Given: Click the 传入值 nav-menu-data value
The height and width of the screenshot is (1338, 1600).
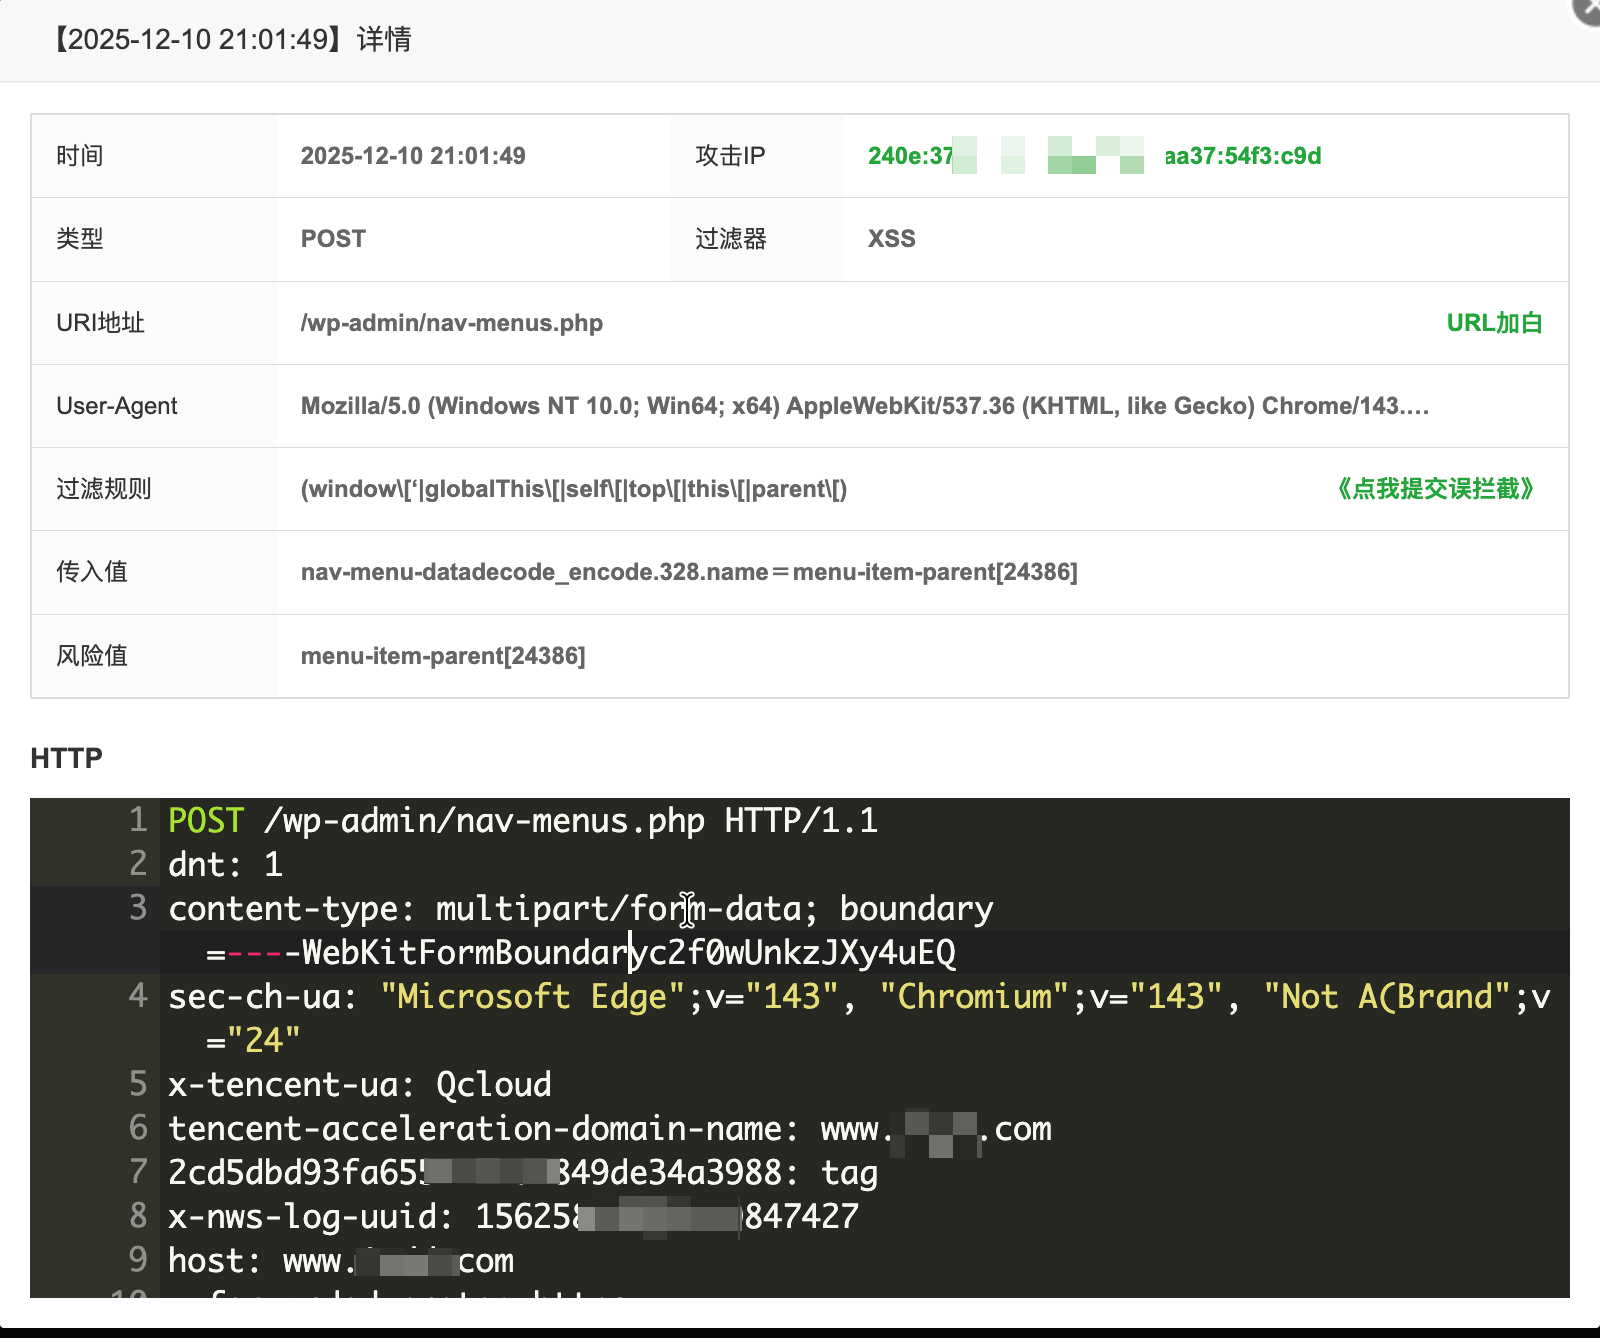Looking at the screenshot, I should [688, 572].
